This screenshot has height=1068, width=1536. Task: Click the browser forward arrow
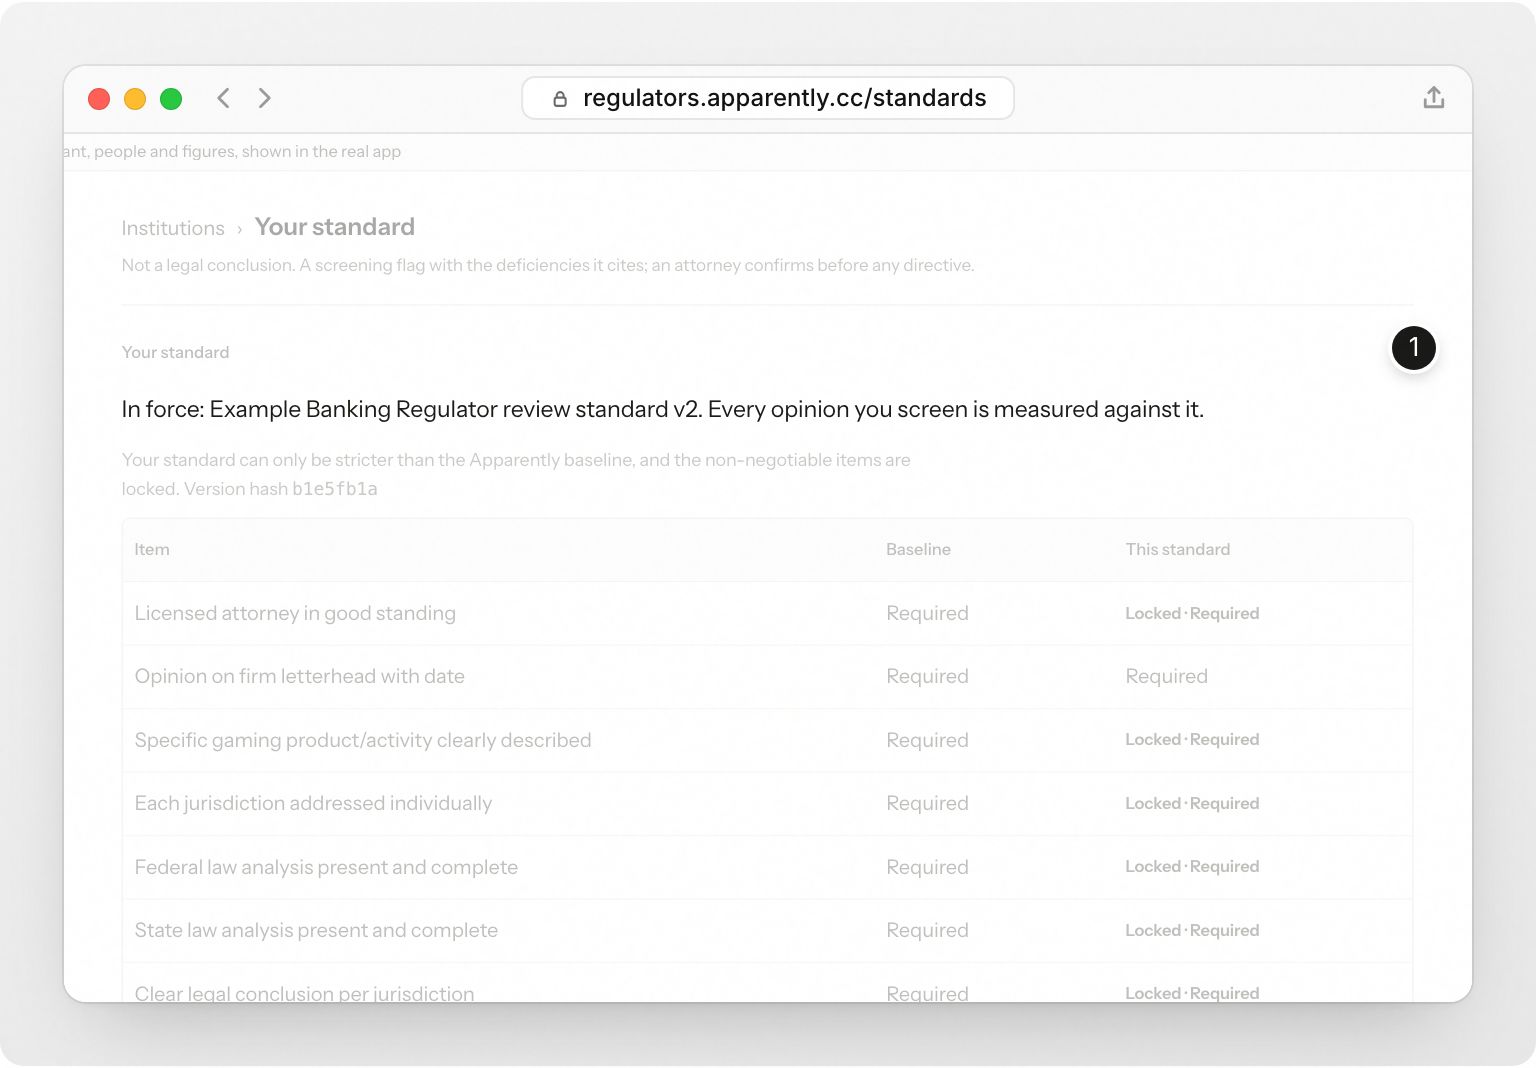pyautogui.click(x=265, y=98)
